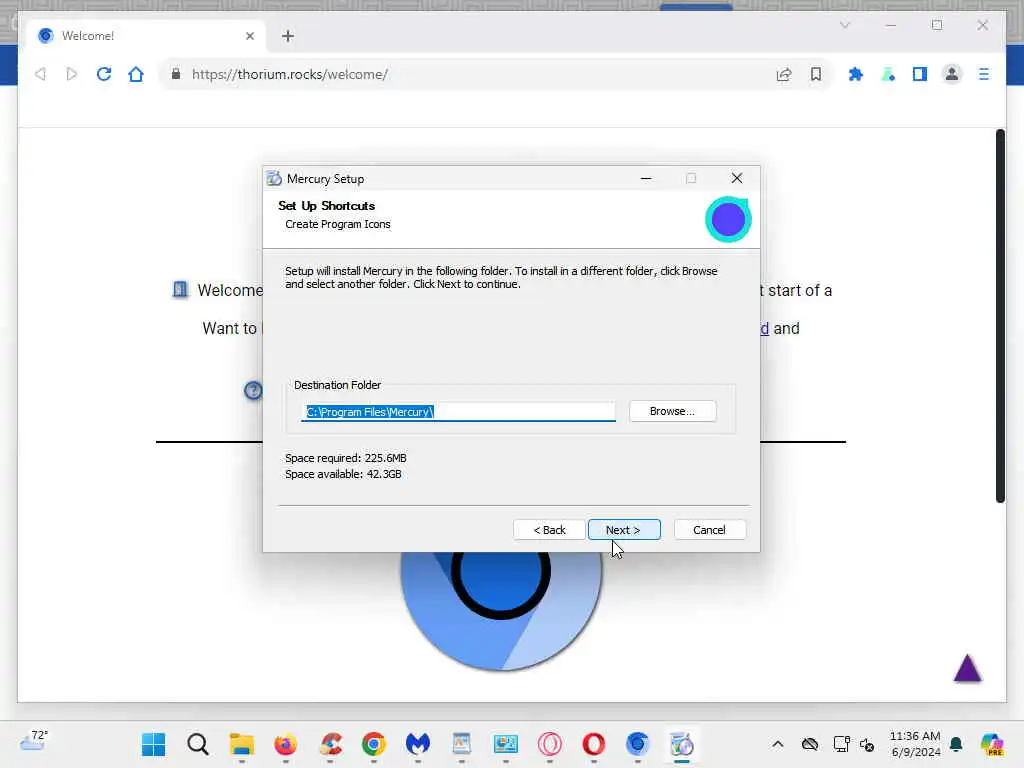Reload the page in Thorium browser
The image size is (1024, 768).
pos(104,74)
